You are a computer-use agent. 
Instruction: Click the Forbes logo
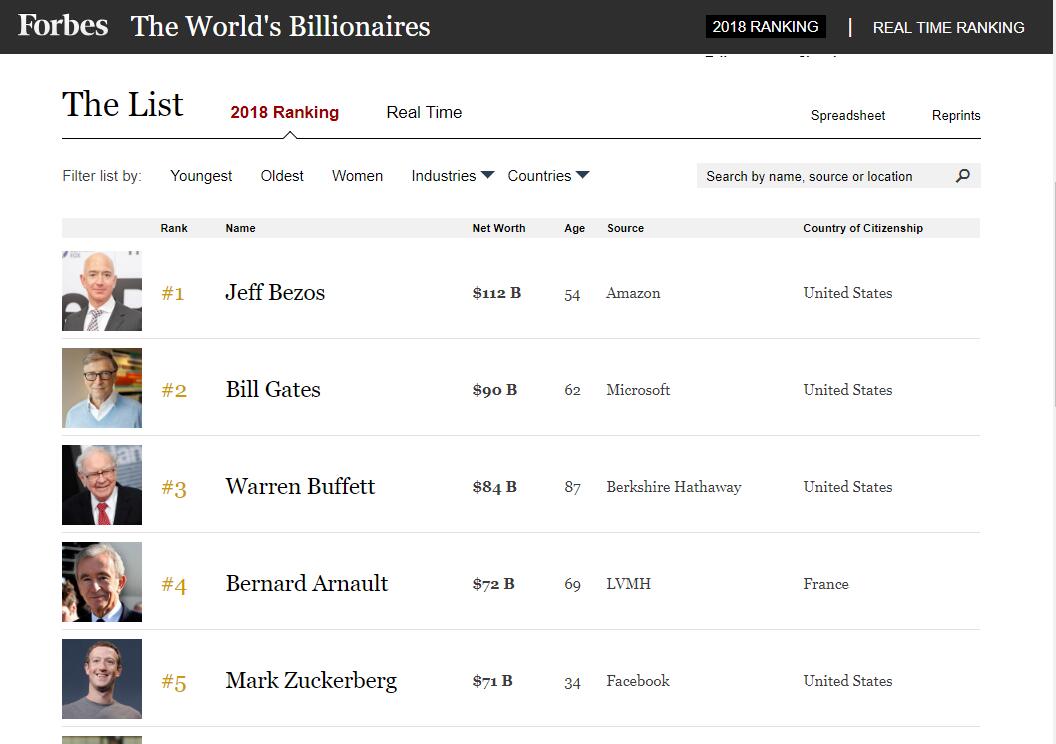[x=63, y=26]
